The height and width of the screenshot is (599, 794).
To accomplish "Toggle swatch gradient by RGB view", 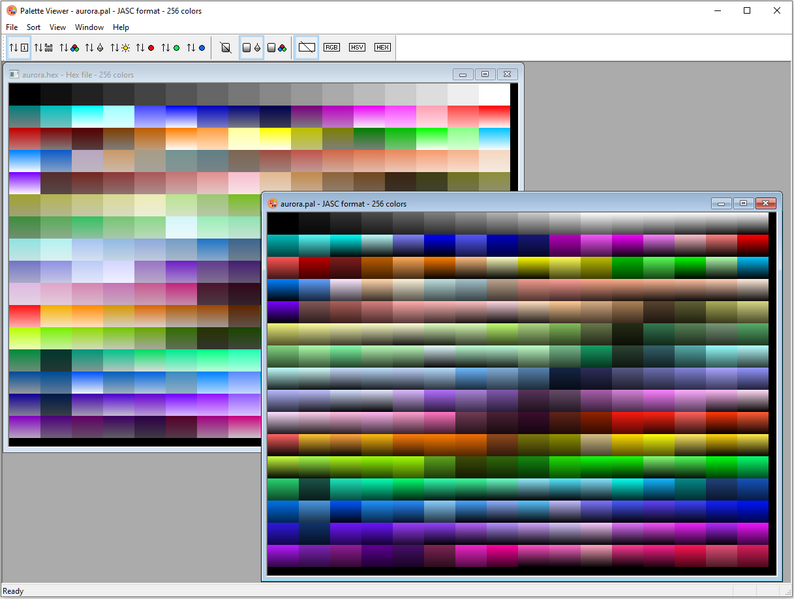I will [276, 48].
